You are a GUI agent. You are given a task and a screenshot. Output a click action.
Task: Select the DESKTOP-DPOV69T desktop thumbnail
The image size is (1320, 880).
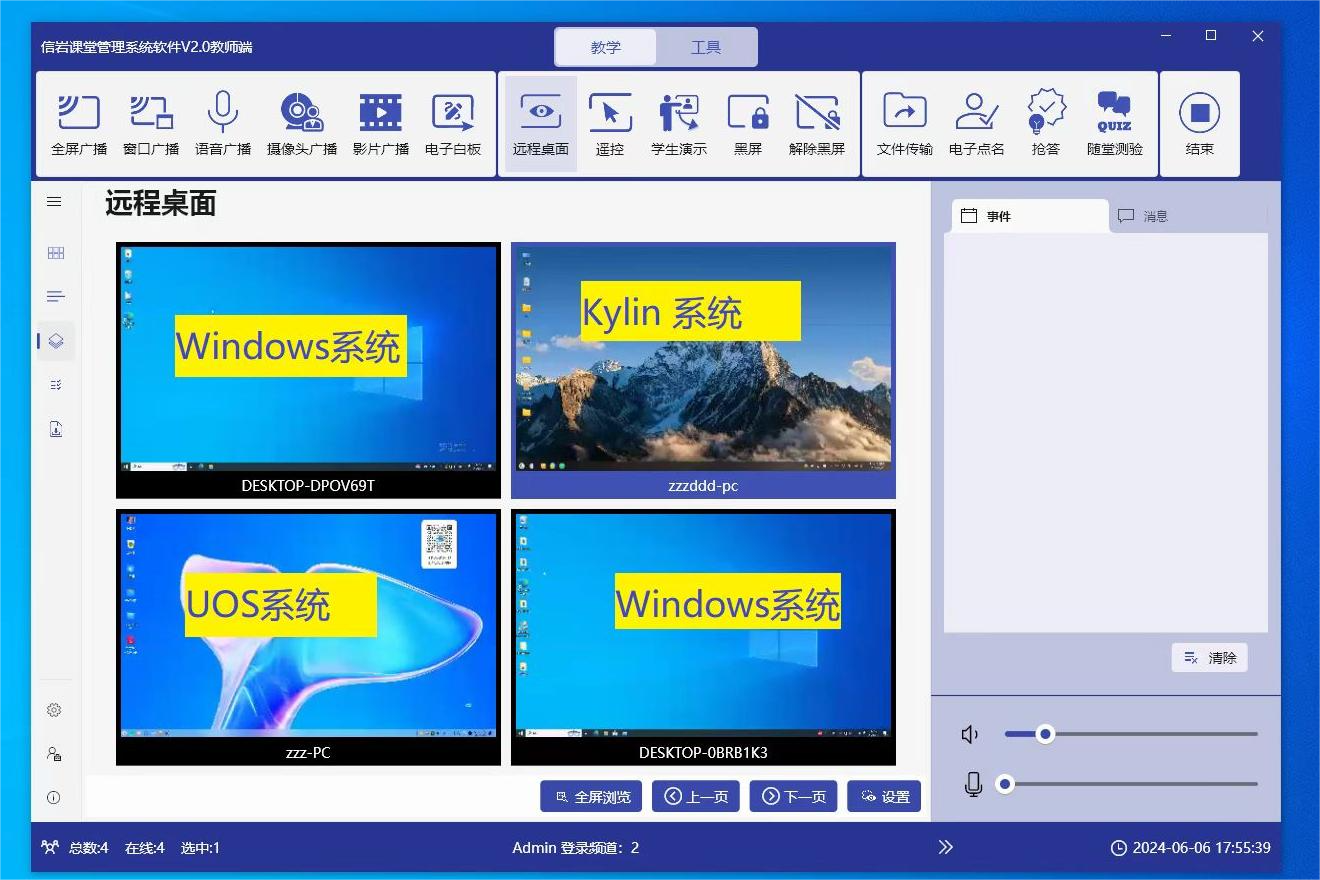coord(308,370)
